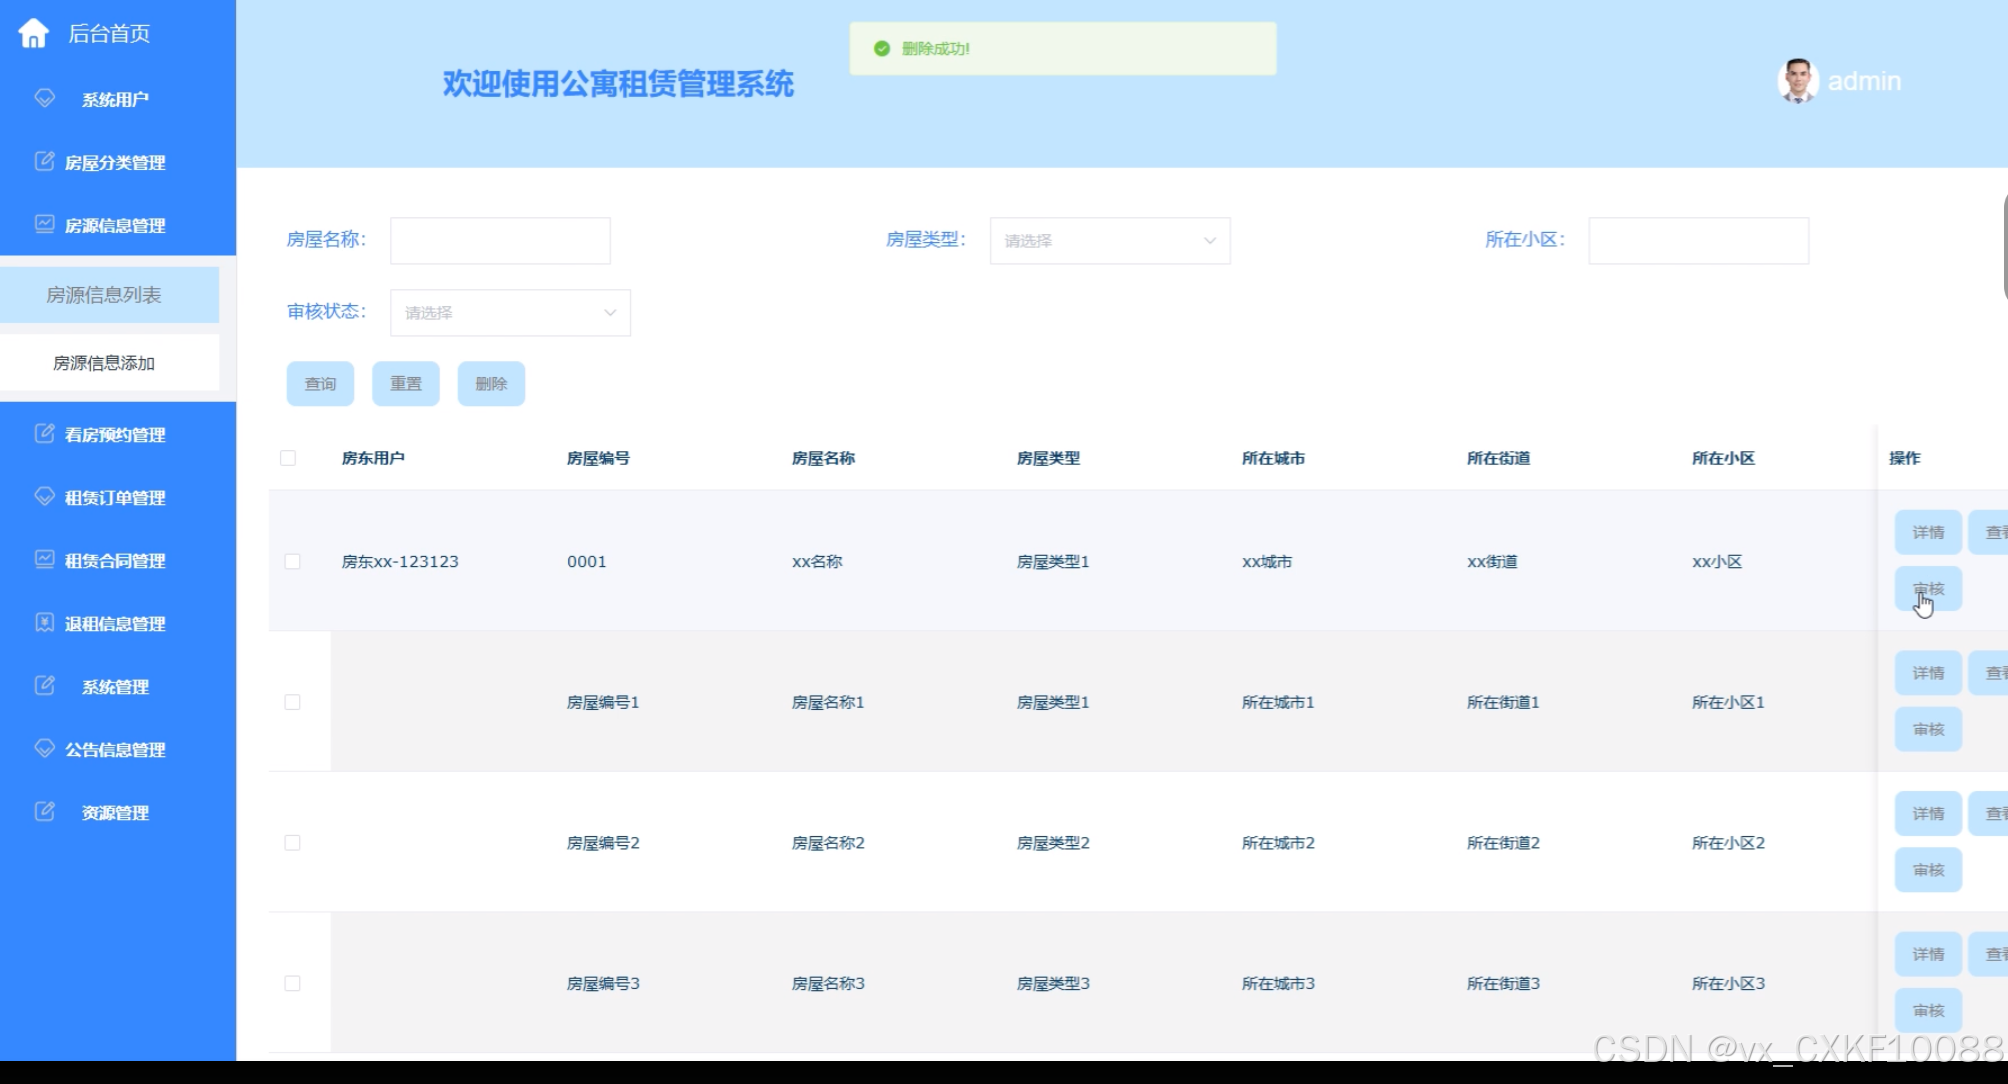
Task: Click the admin avatar picture
Action: (1797, 81)
